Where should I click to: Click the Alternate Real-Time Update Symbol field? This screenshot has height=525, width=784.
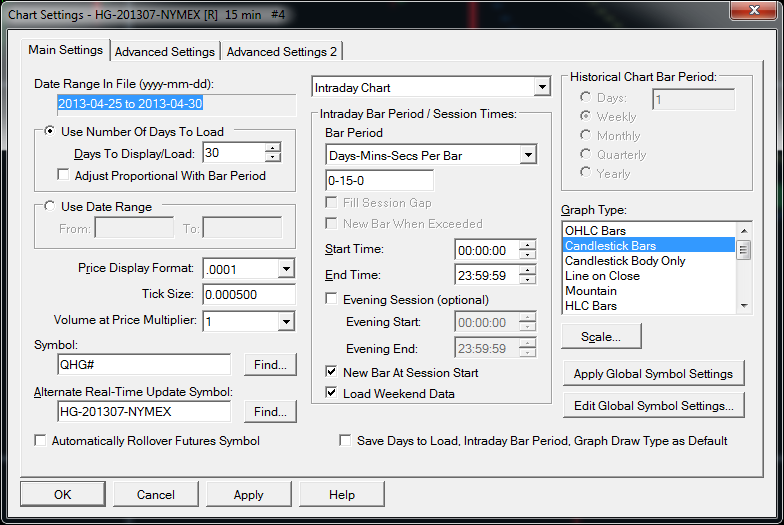(x=144, y=412)
